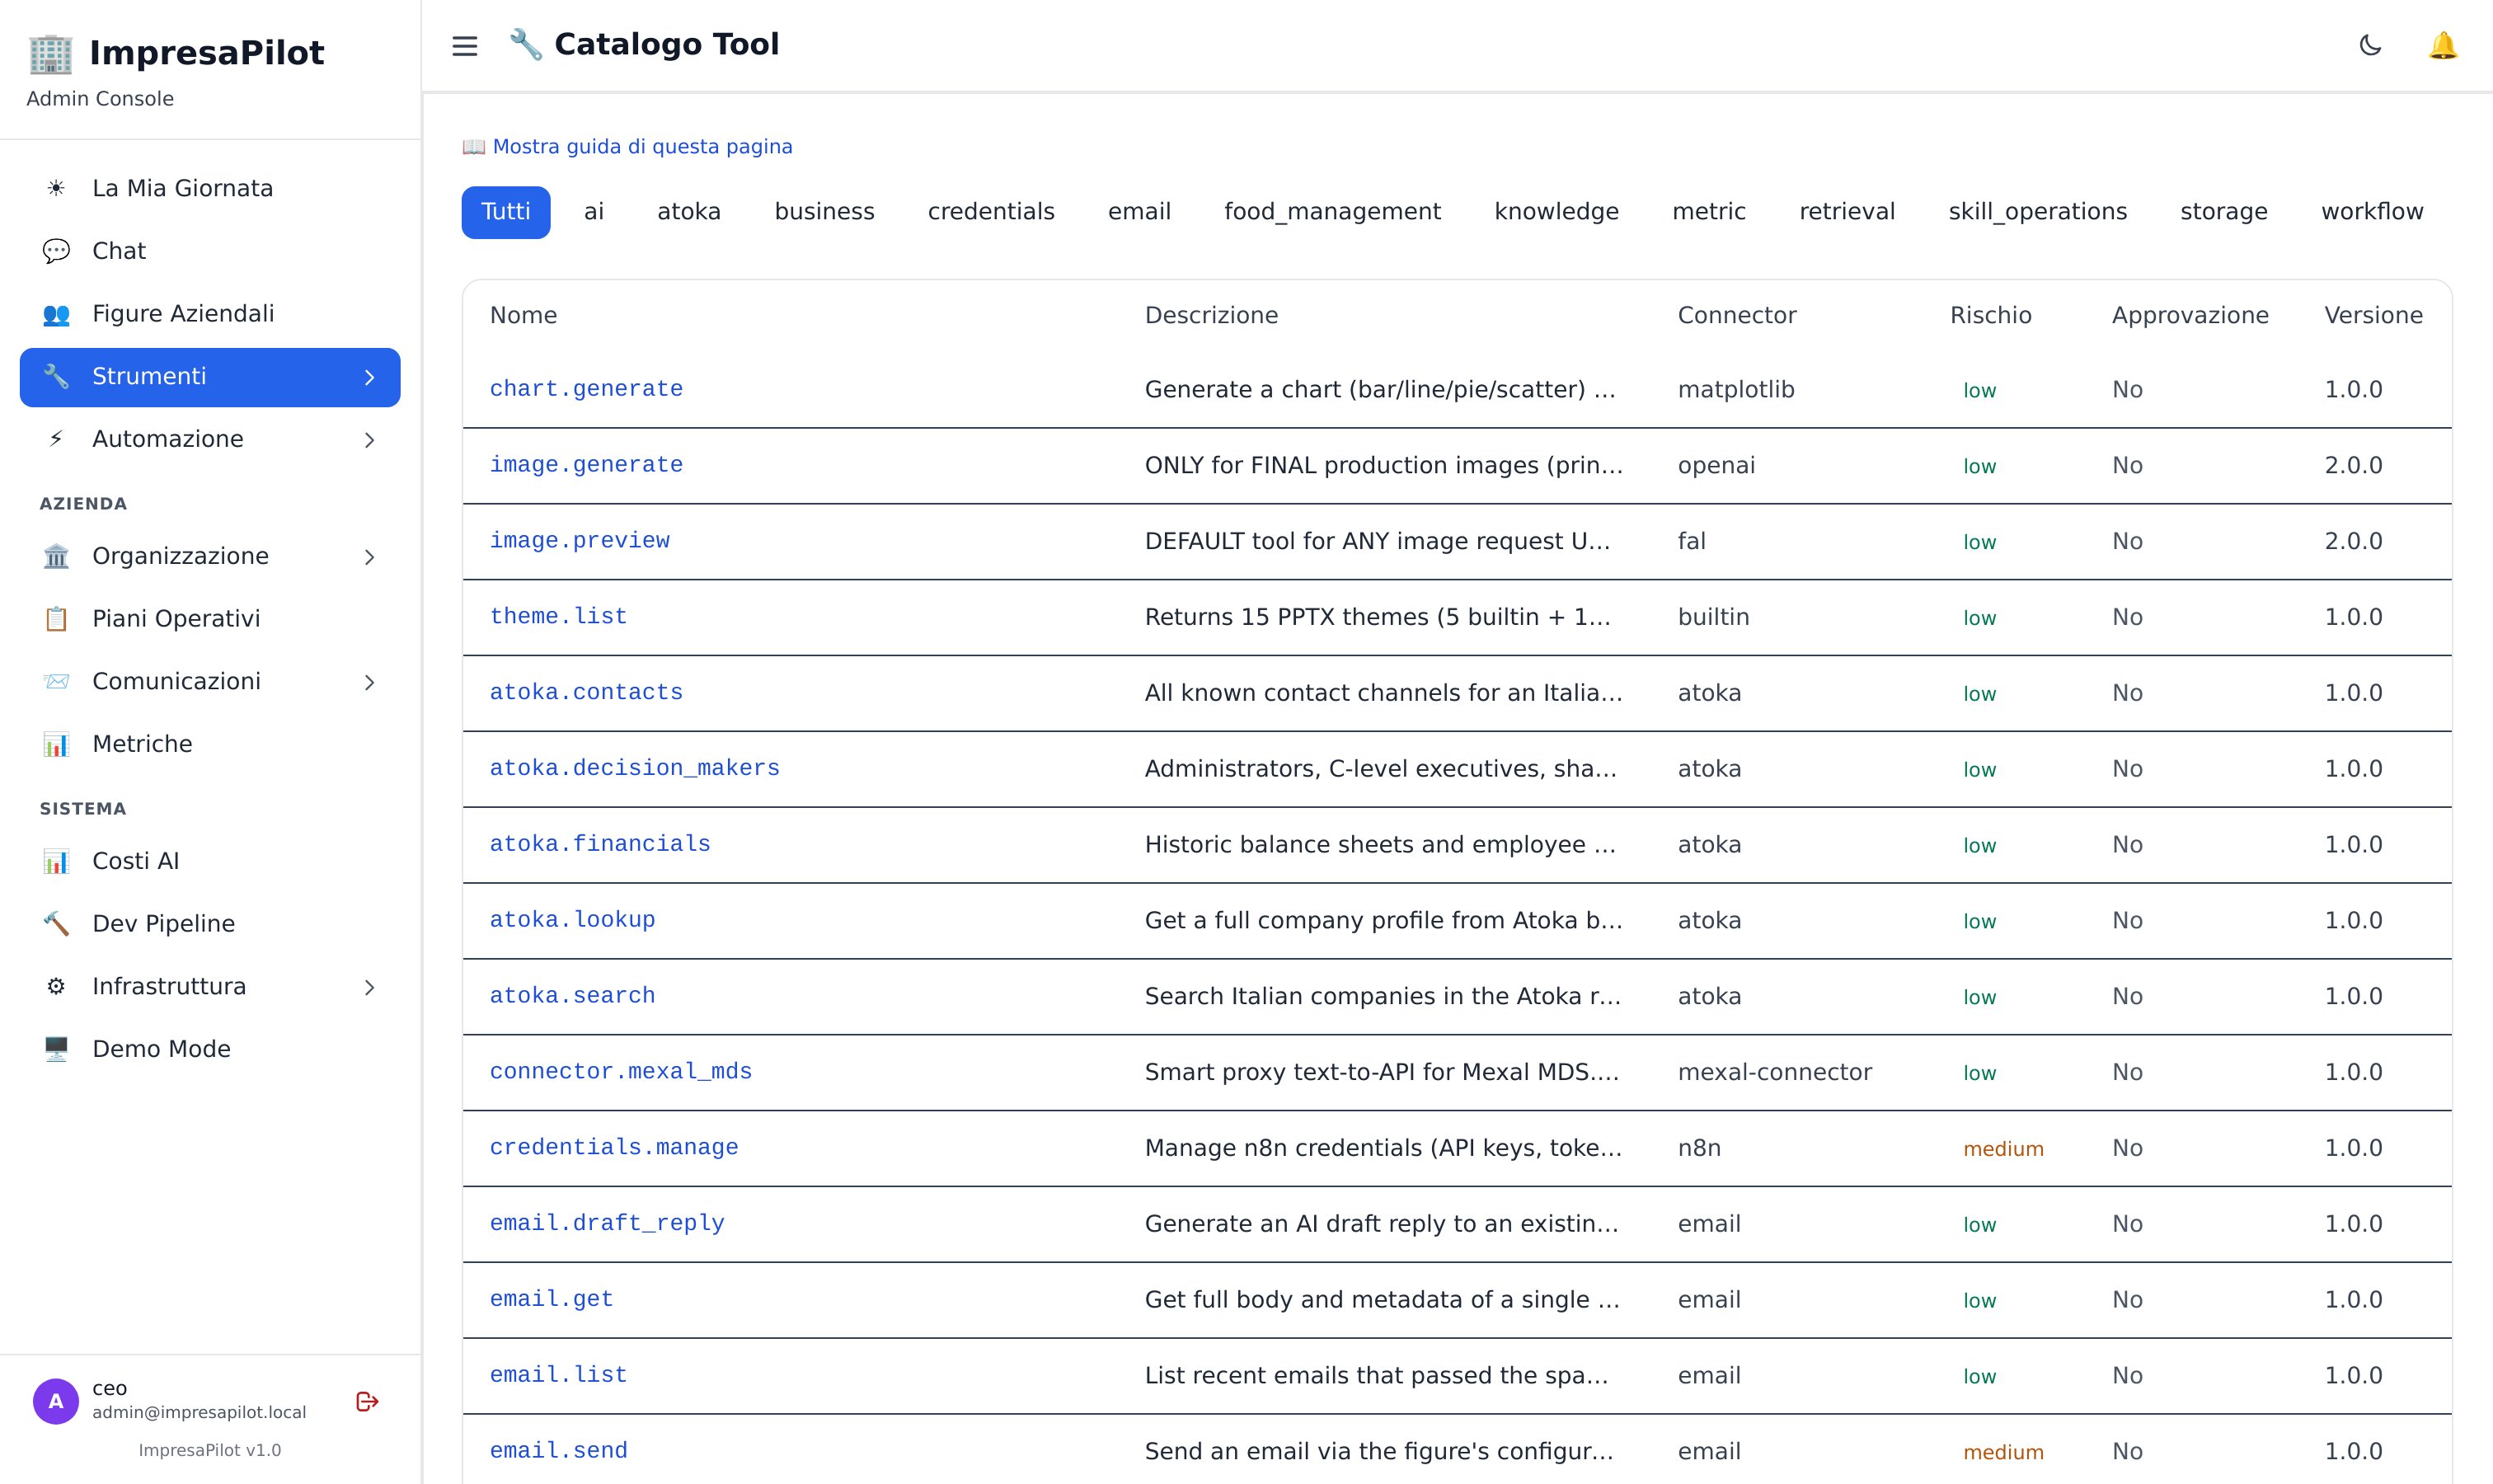The image size is (2493, 1484).
Task: Open atoka.contacts tool details
Action: (x=586, y=693)
